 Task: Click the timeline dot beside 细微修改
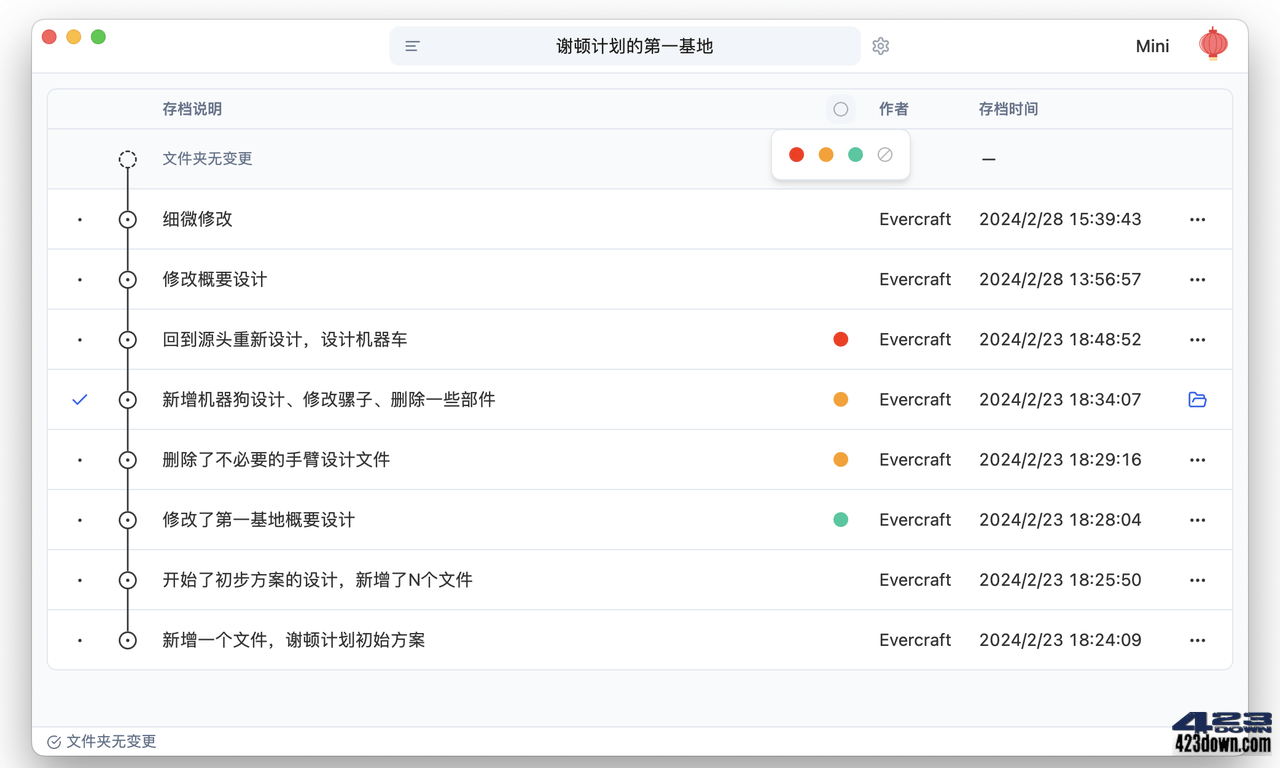[127, 219]
